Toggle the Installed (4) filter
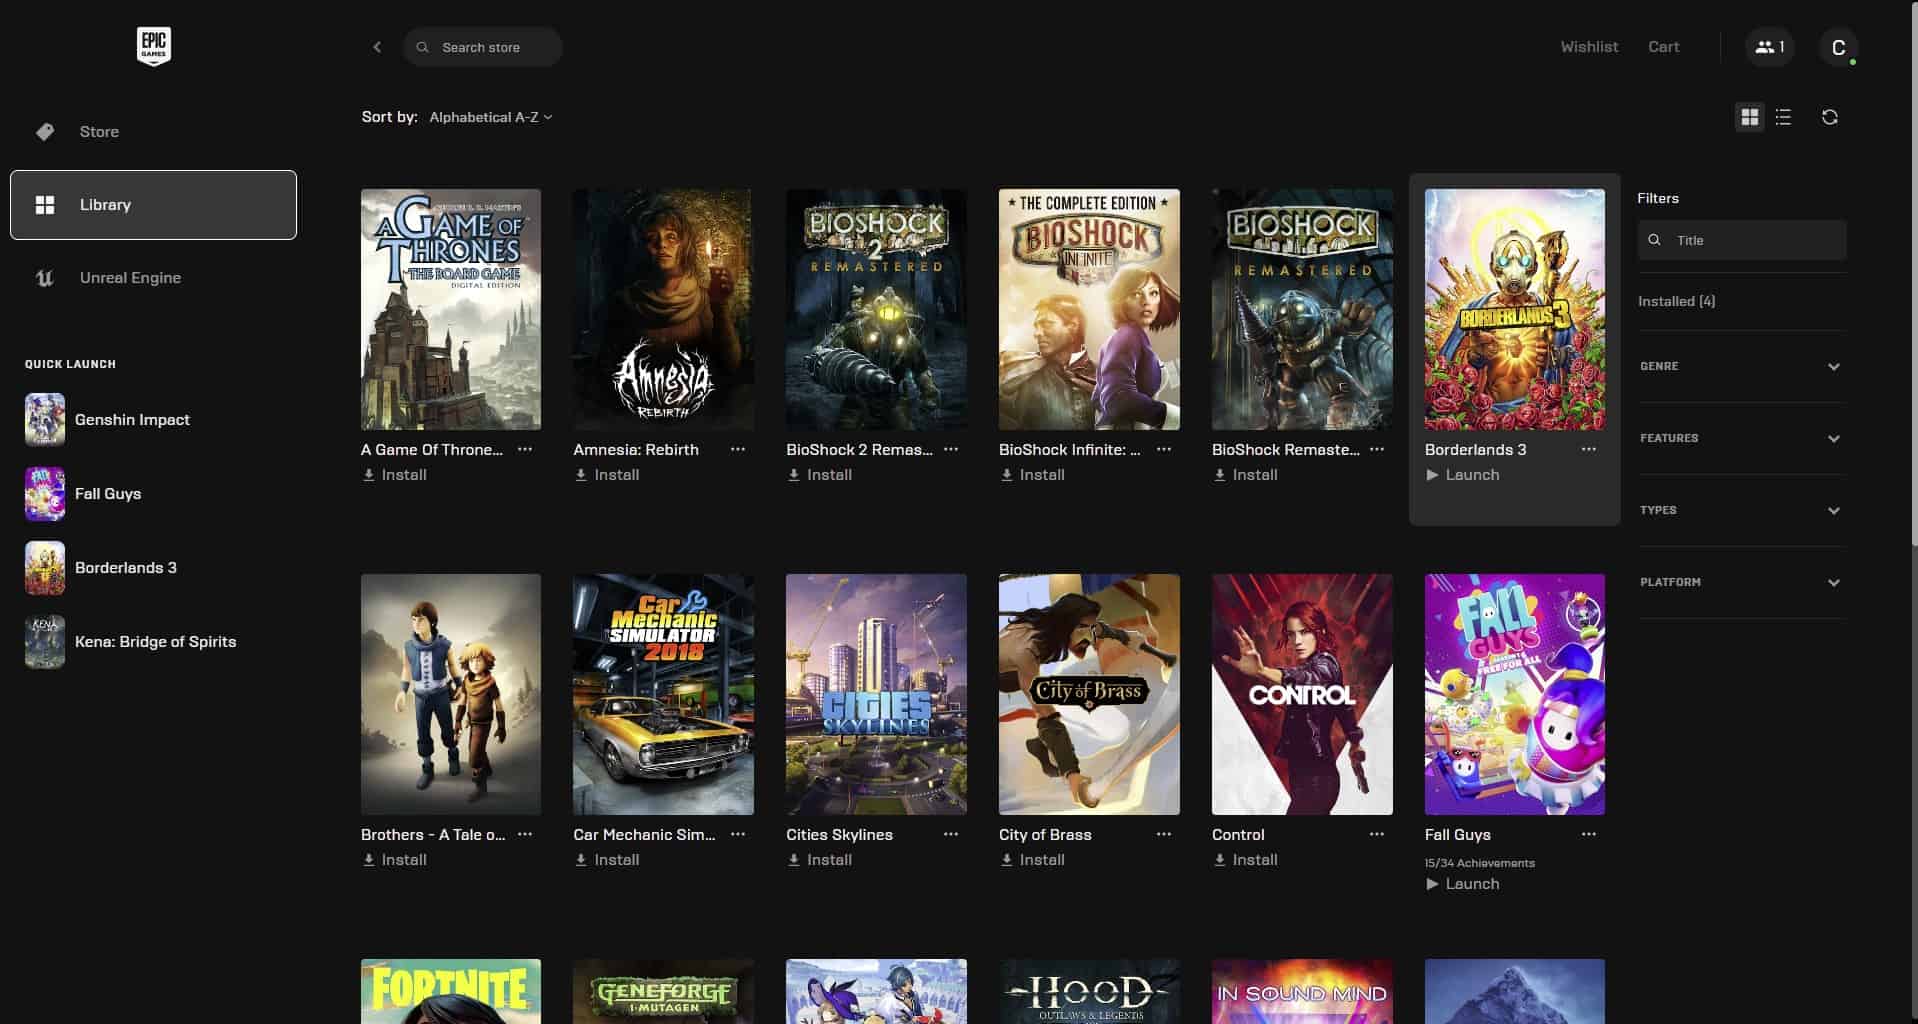 point(1676,300)
